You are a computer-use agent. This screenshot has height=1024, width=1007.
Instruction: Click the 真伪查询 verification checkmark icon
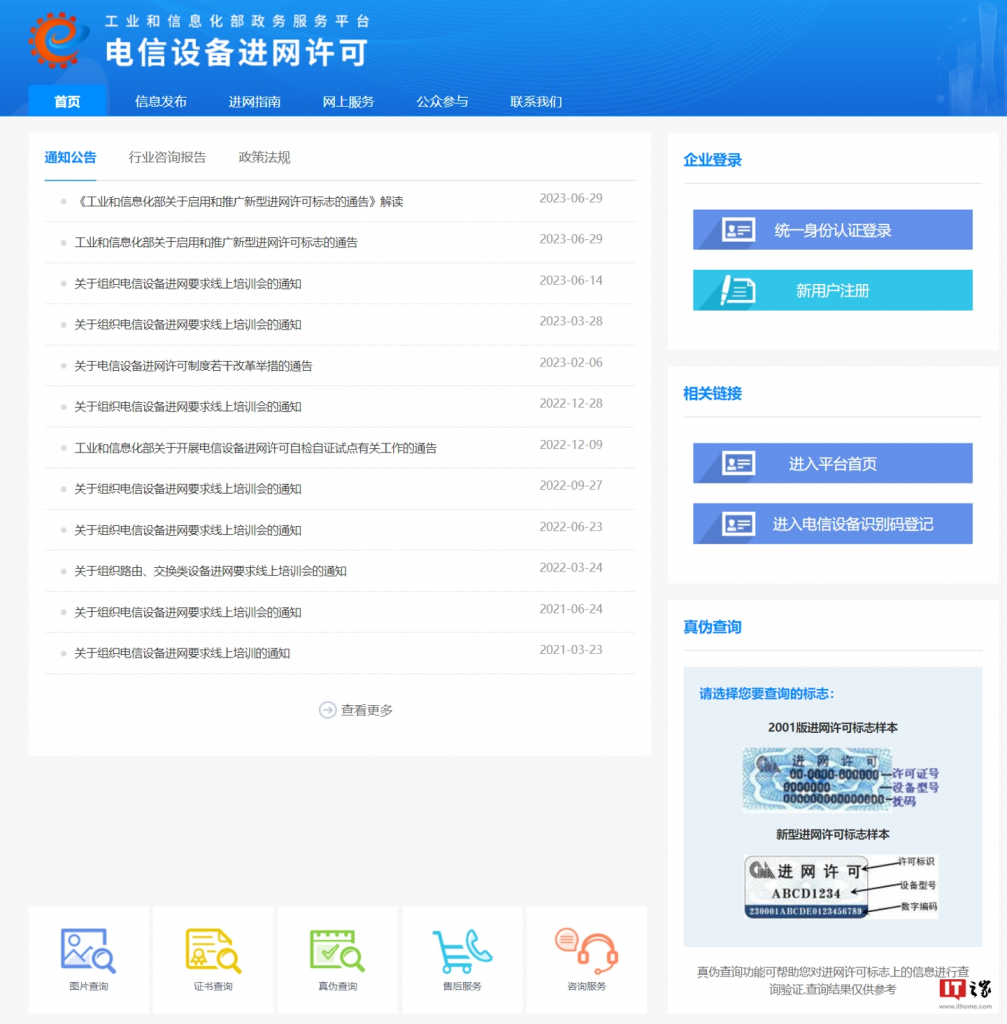coord(337,950)
